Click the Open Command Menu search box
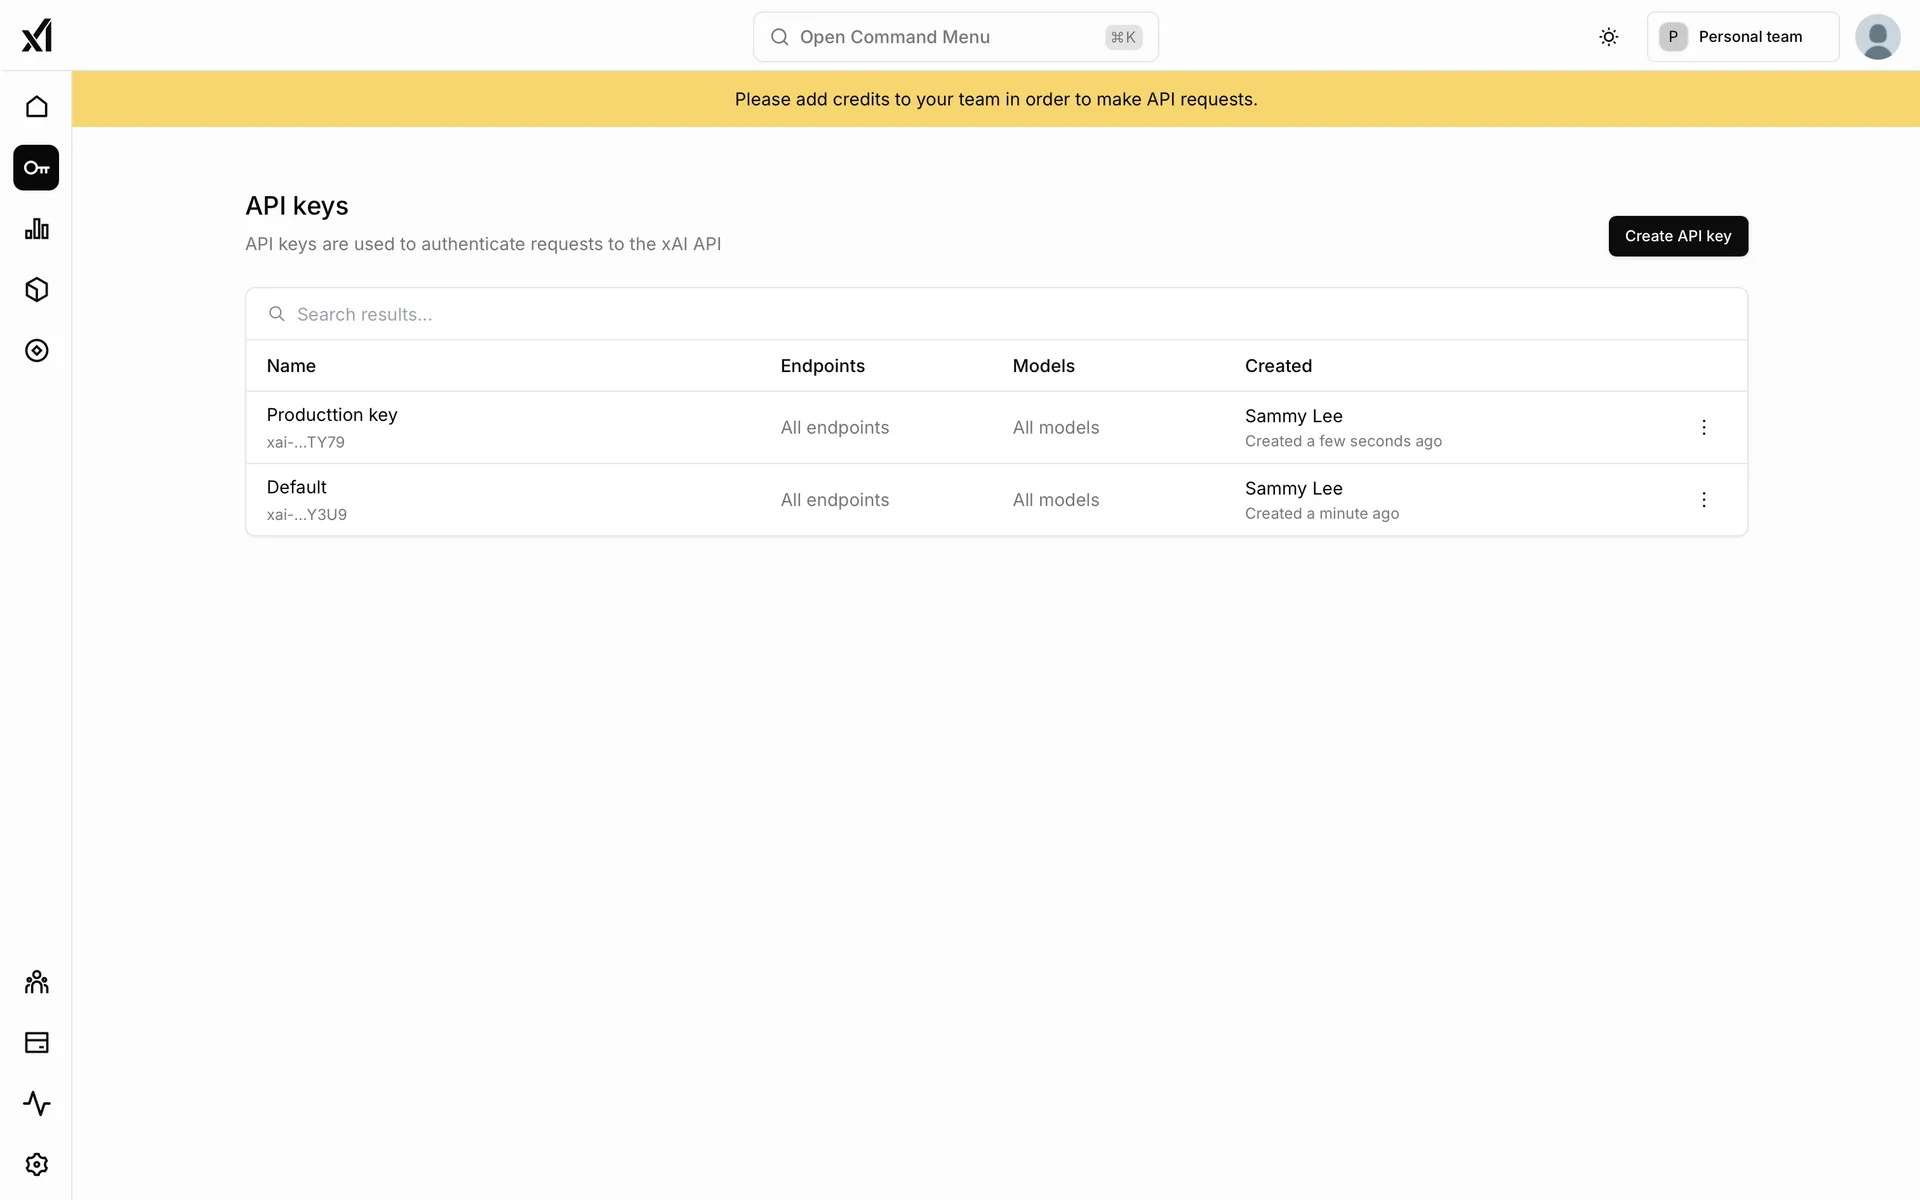The width and height of the screenshot is (1920, 1200). click(955, 37)
